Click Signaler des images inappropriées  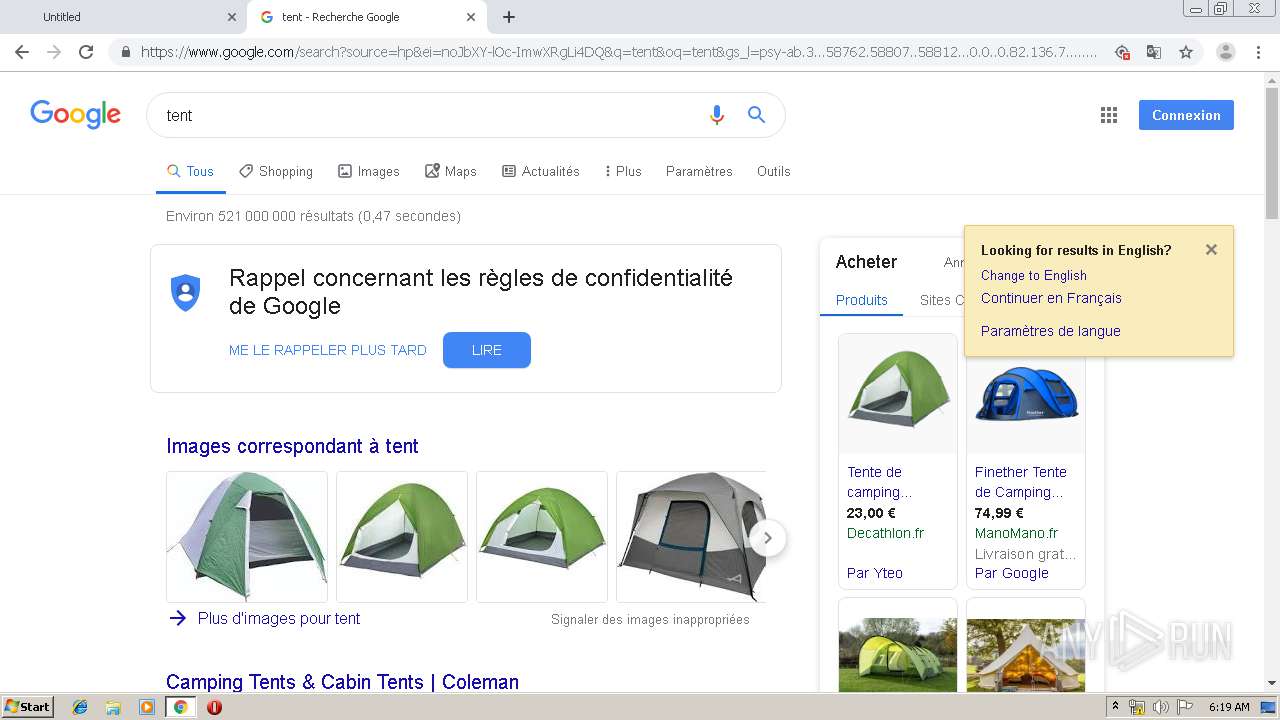pos(650,620)
